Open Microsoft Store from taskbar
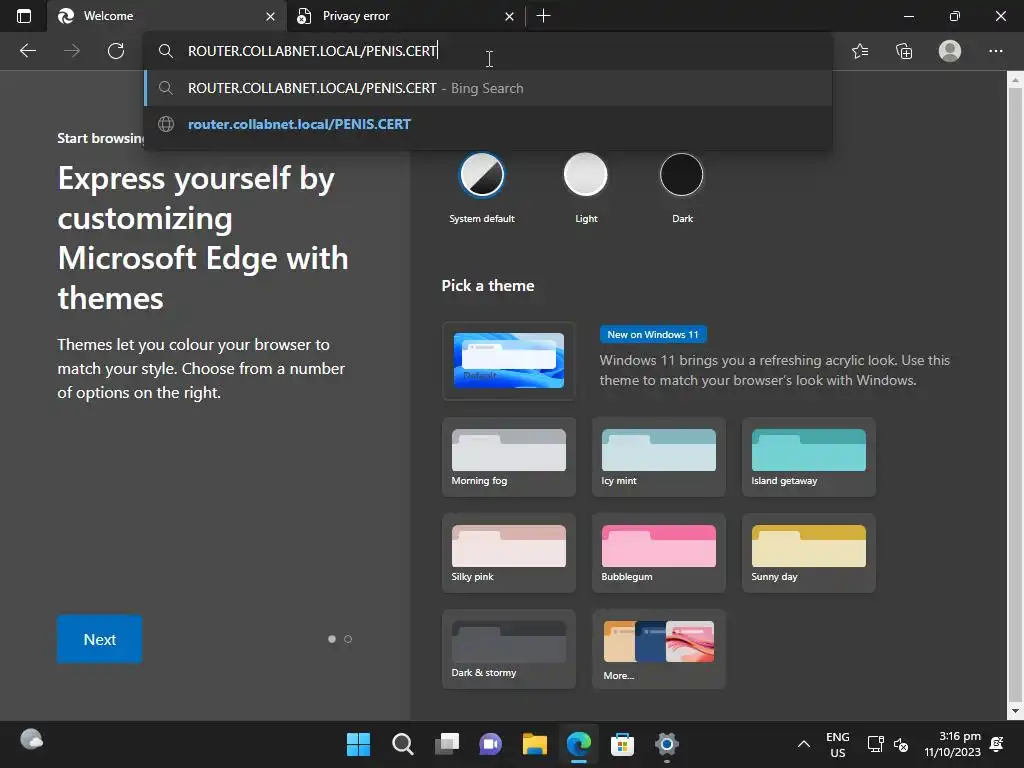This screenshot has width=1024, height=768. tap(622, 744)
